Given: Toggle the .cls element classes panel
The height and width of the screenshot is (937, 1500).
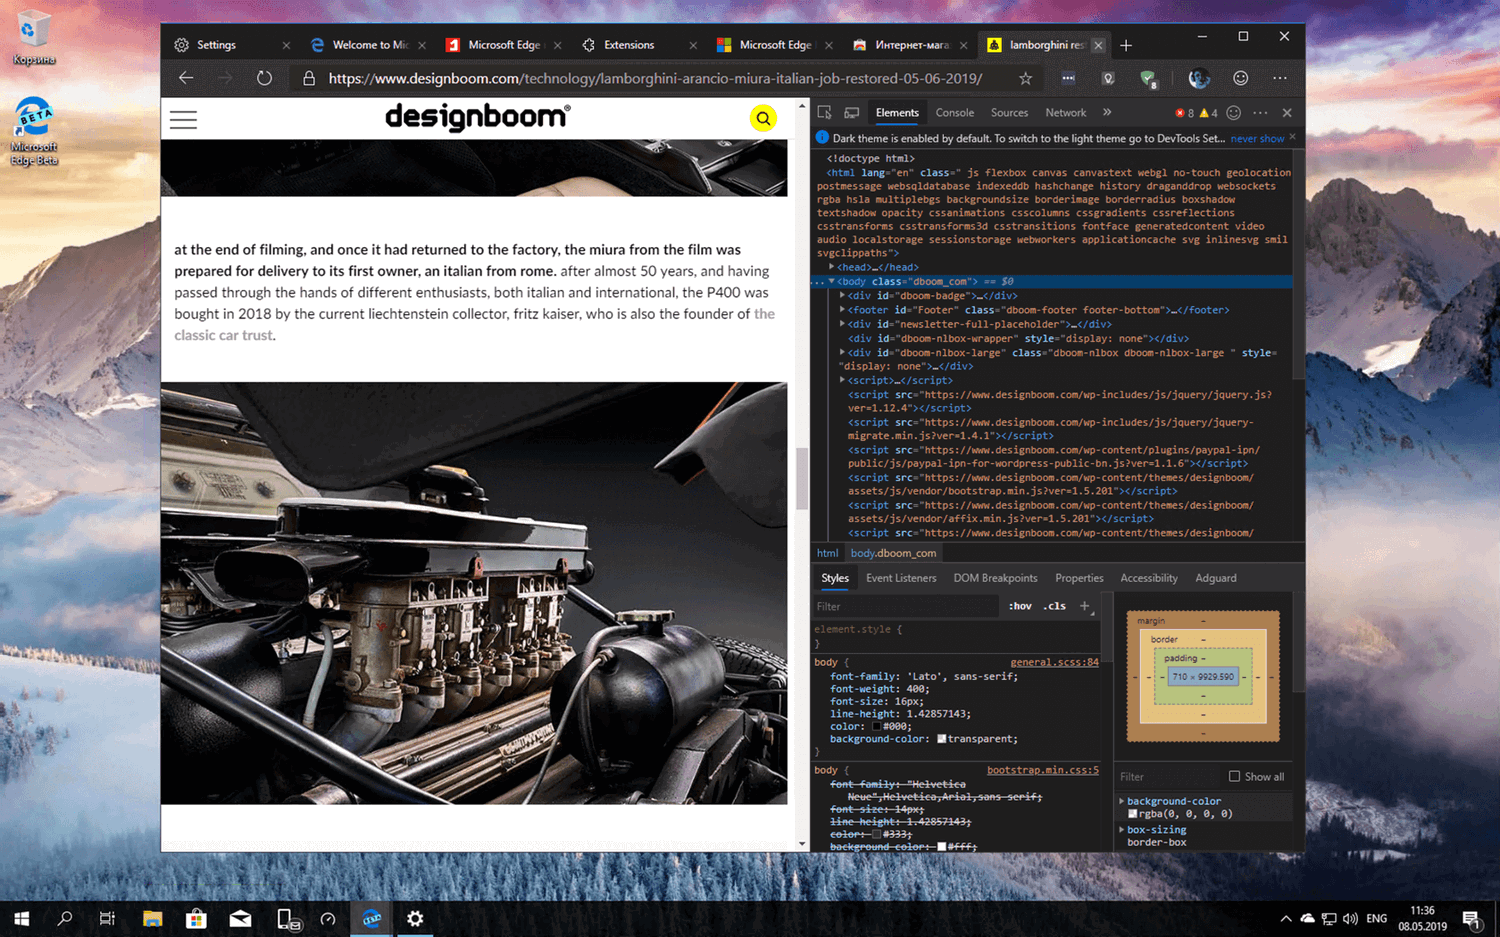Looking at the screenshot, I should 1054,606.
